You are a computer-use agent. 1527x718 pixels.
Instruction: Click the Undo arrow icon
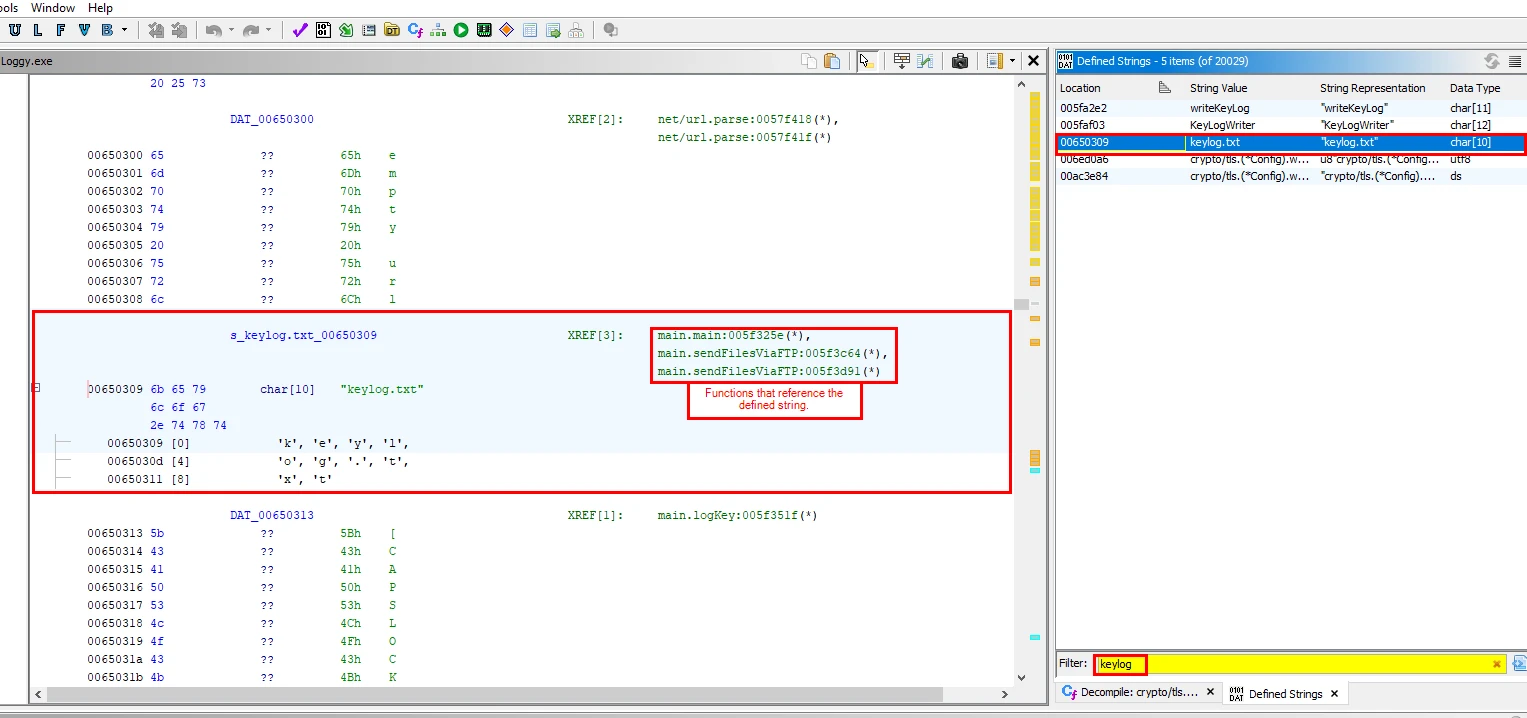pos(213,30)
